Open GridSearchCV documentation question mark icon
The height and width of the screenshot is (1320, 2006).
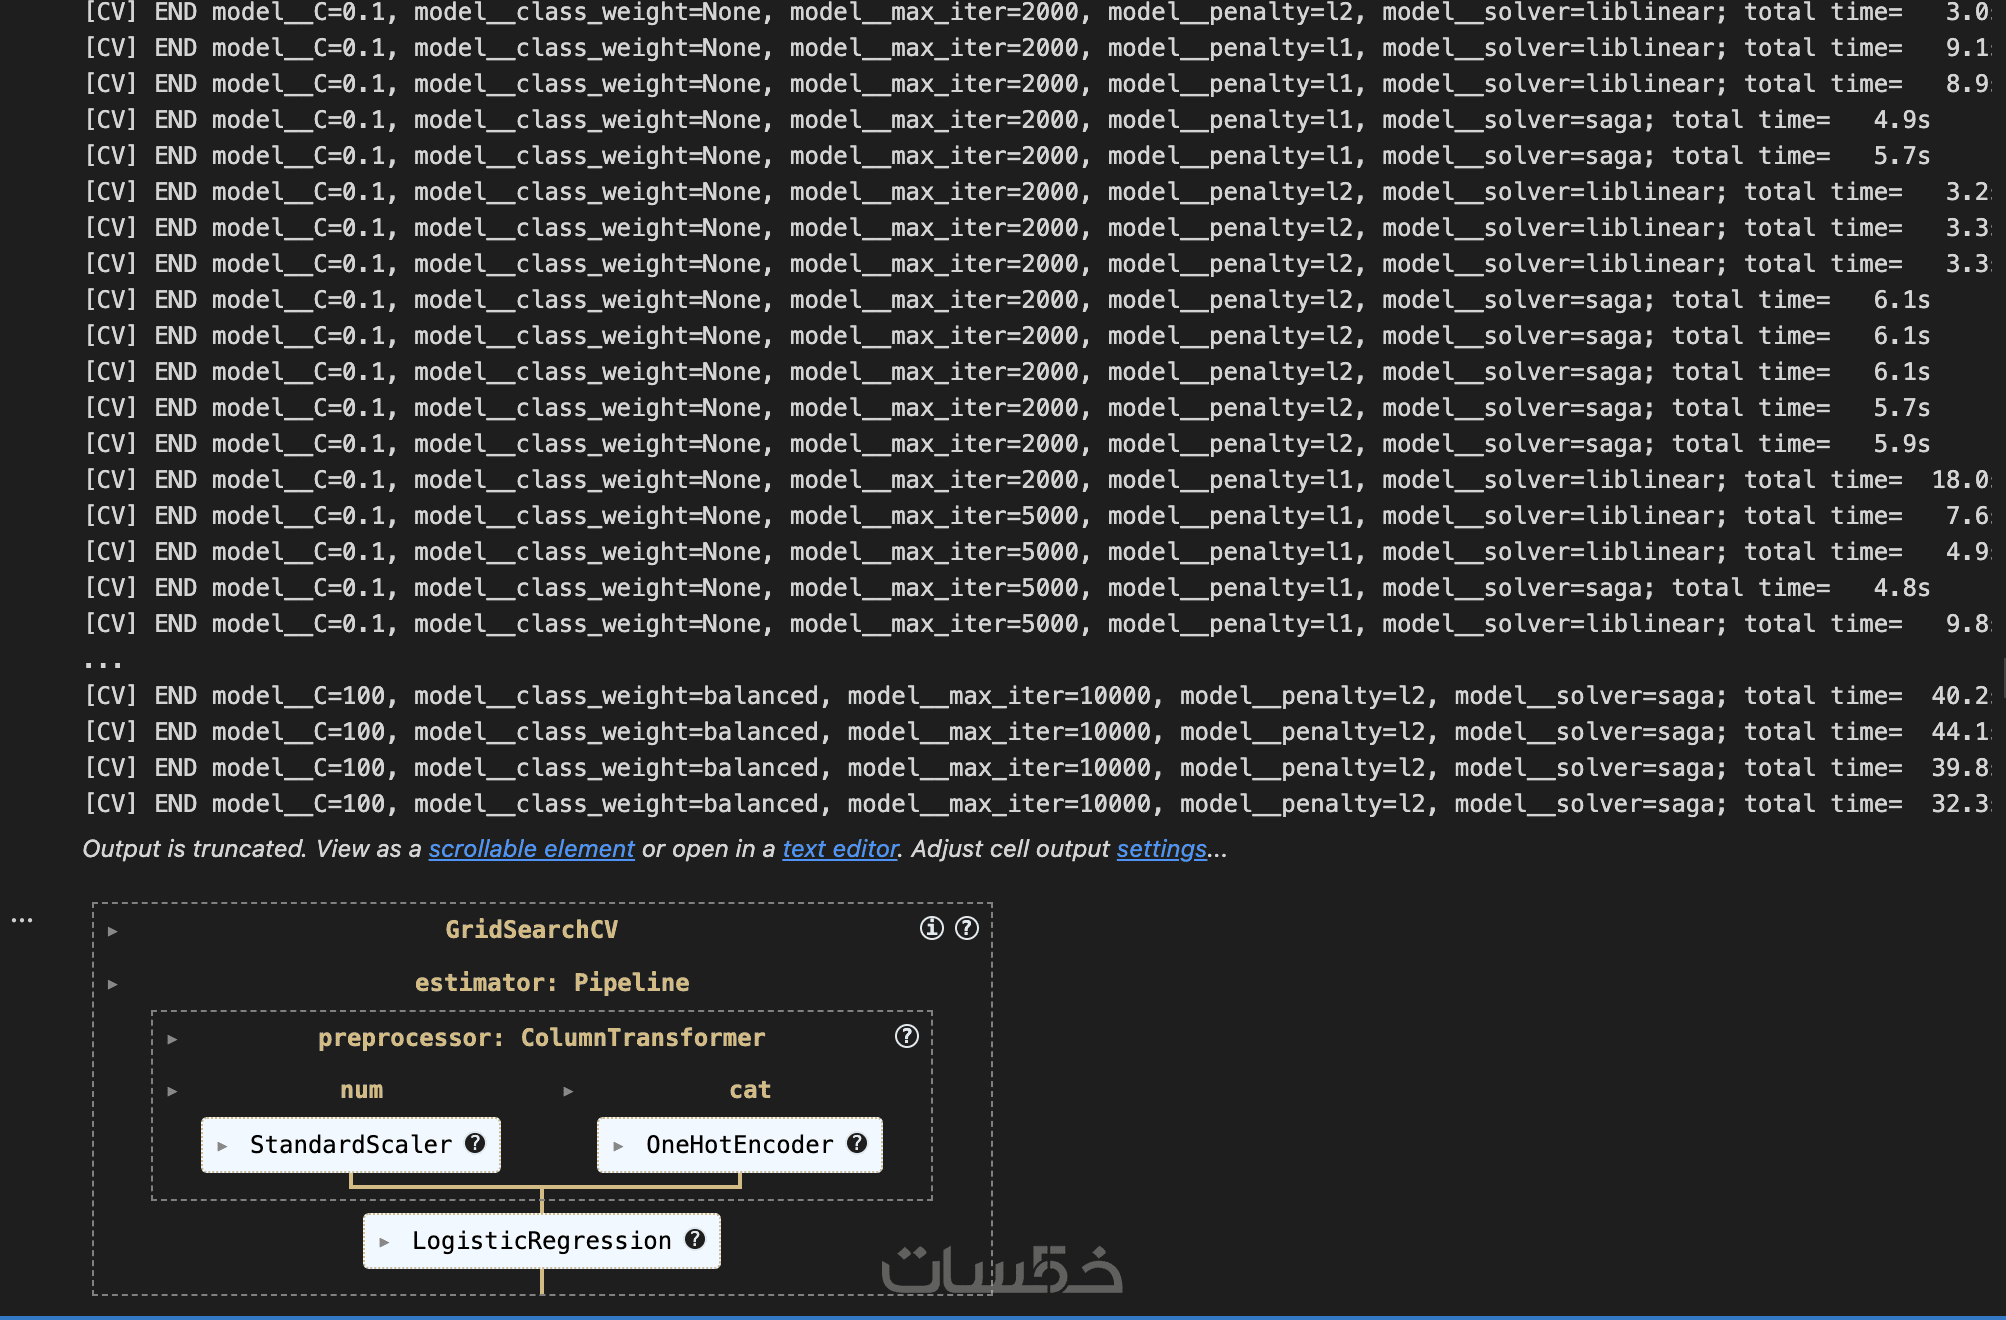click(x=966, y=928)
